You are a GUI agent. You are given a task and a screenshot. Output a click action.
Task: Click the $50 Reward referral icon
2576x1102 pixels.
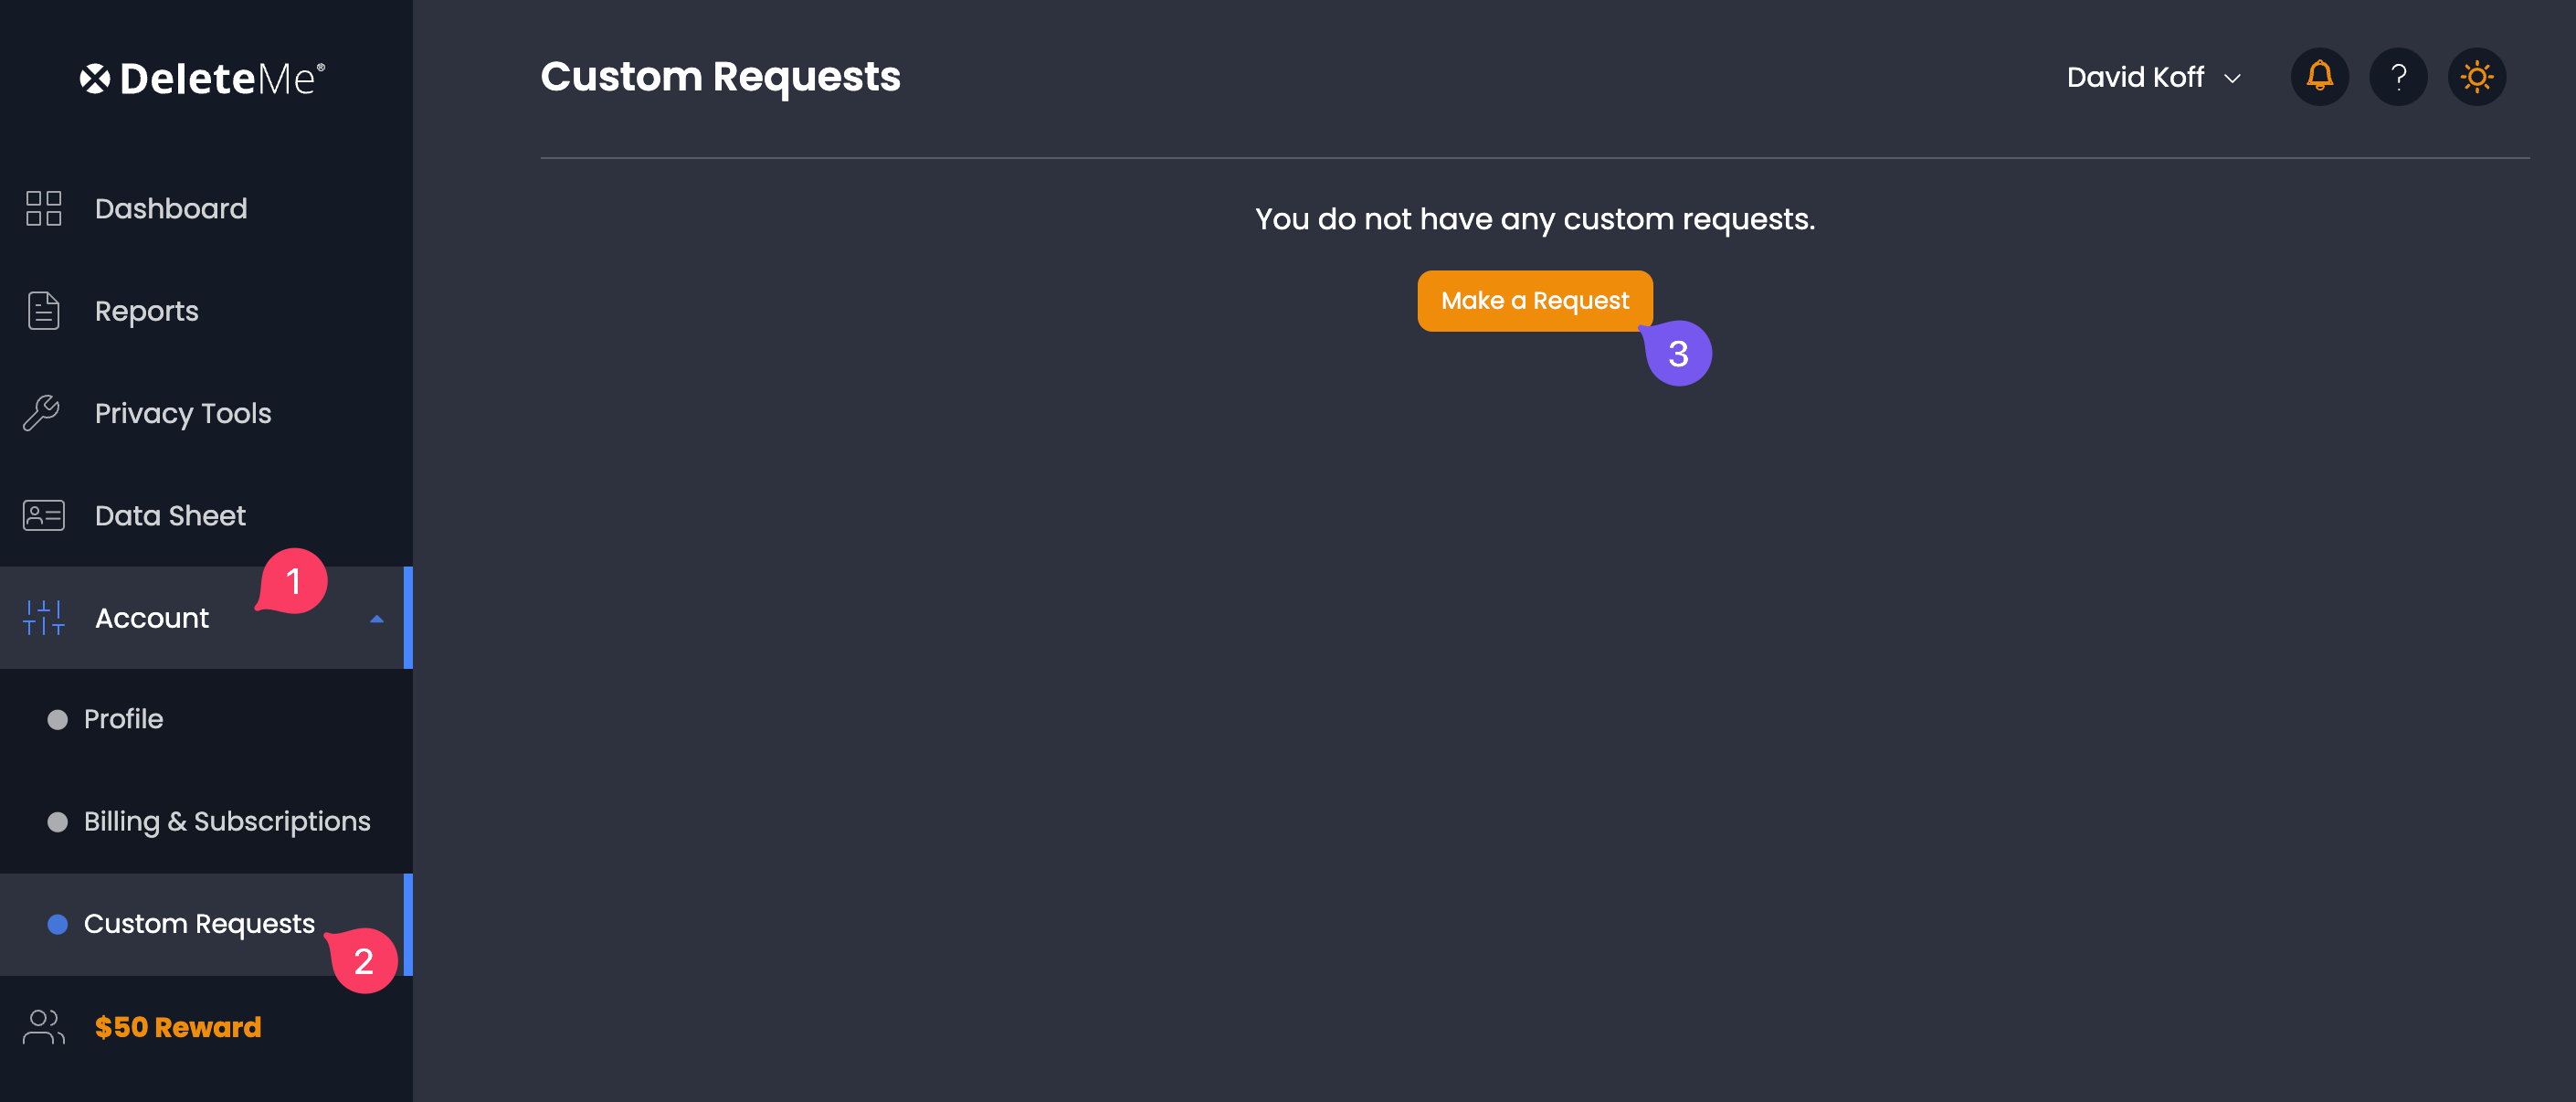[42, 1026]
